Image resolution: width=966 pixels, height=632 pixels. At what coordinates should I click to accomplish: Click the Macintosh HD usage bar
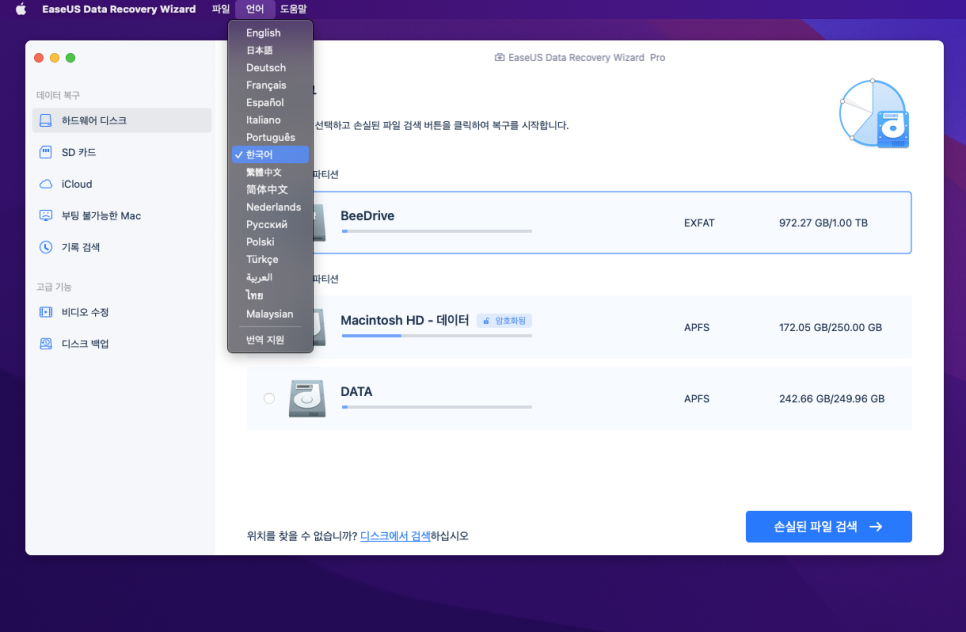click(x=437, y=336)
